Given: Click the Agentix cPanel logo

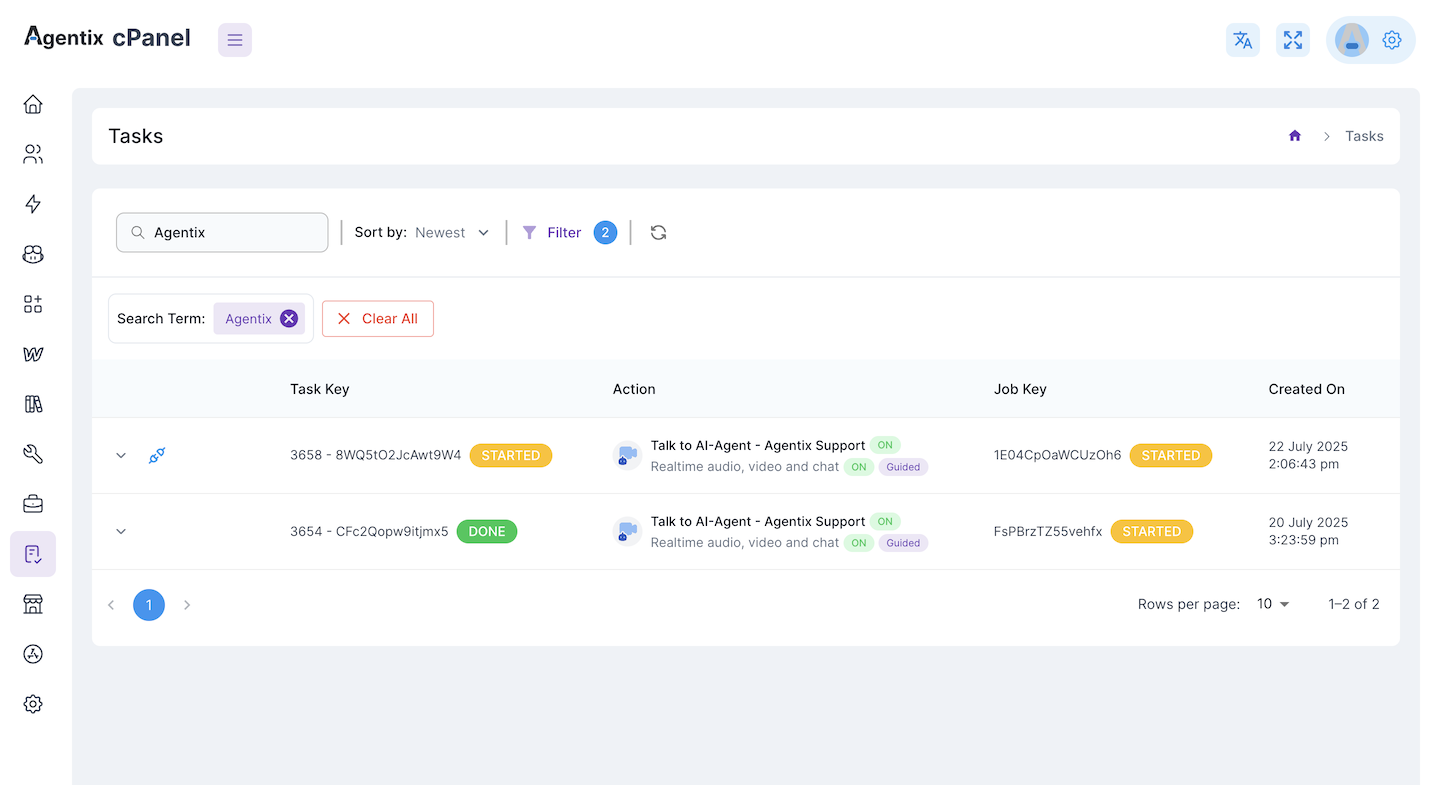Looking at the screenshot, I should click(107, 38).
